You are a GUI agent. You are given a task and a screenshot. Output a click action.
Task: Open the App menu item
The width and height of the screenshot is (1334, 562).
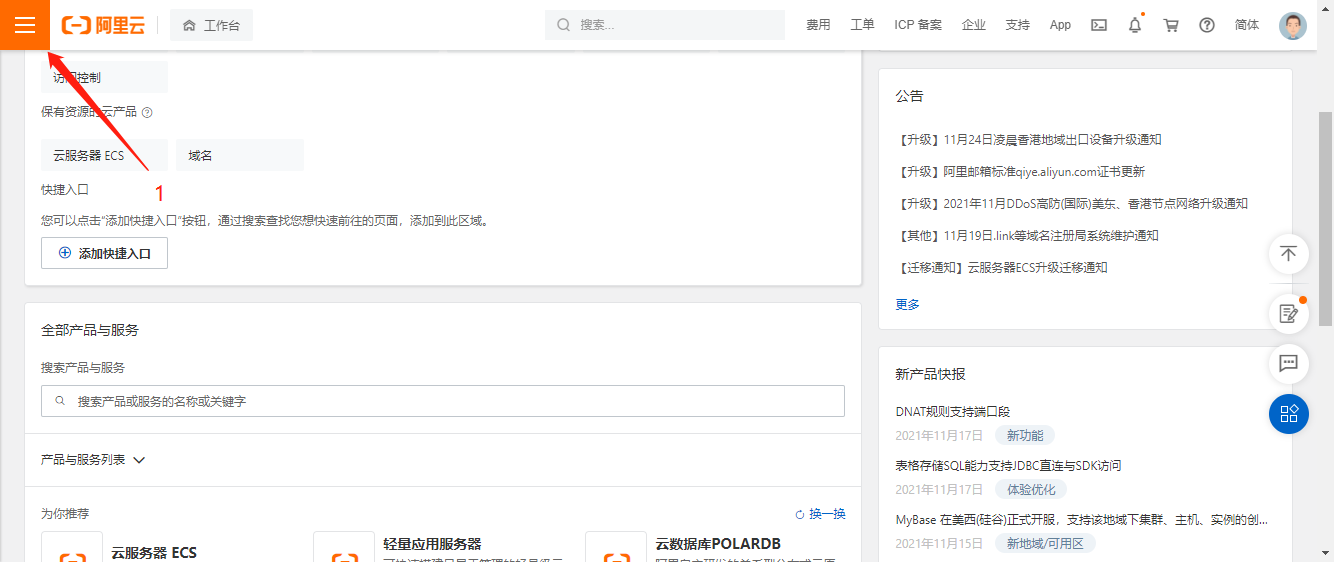pyautogui.click(x=1060, y=25)
